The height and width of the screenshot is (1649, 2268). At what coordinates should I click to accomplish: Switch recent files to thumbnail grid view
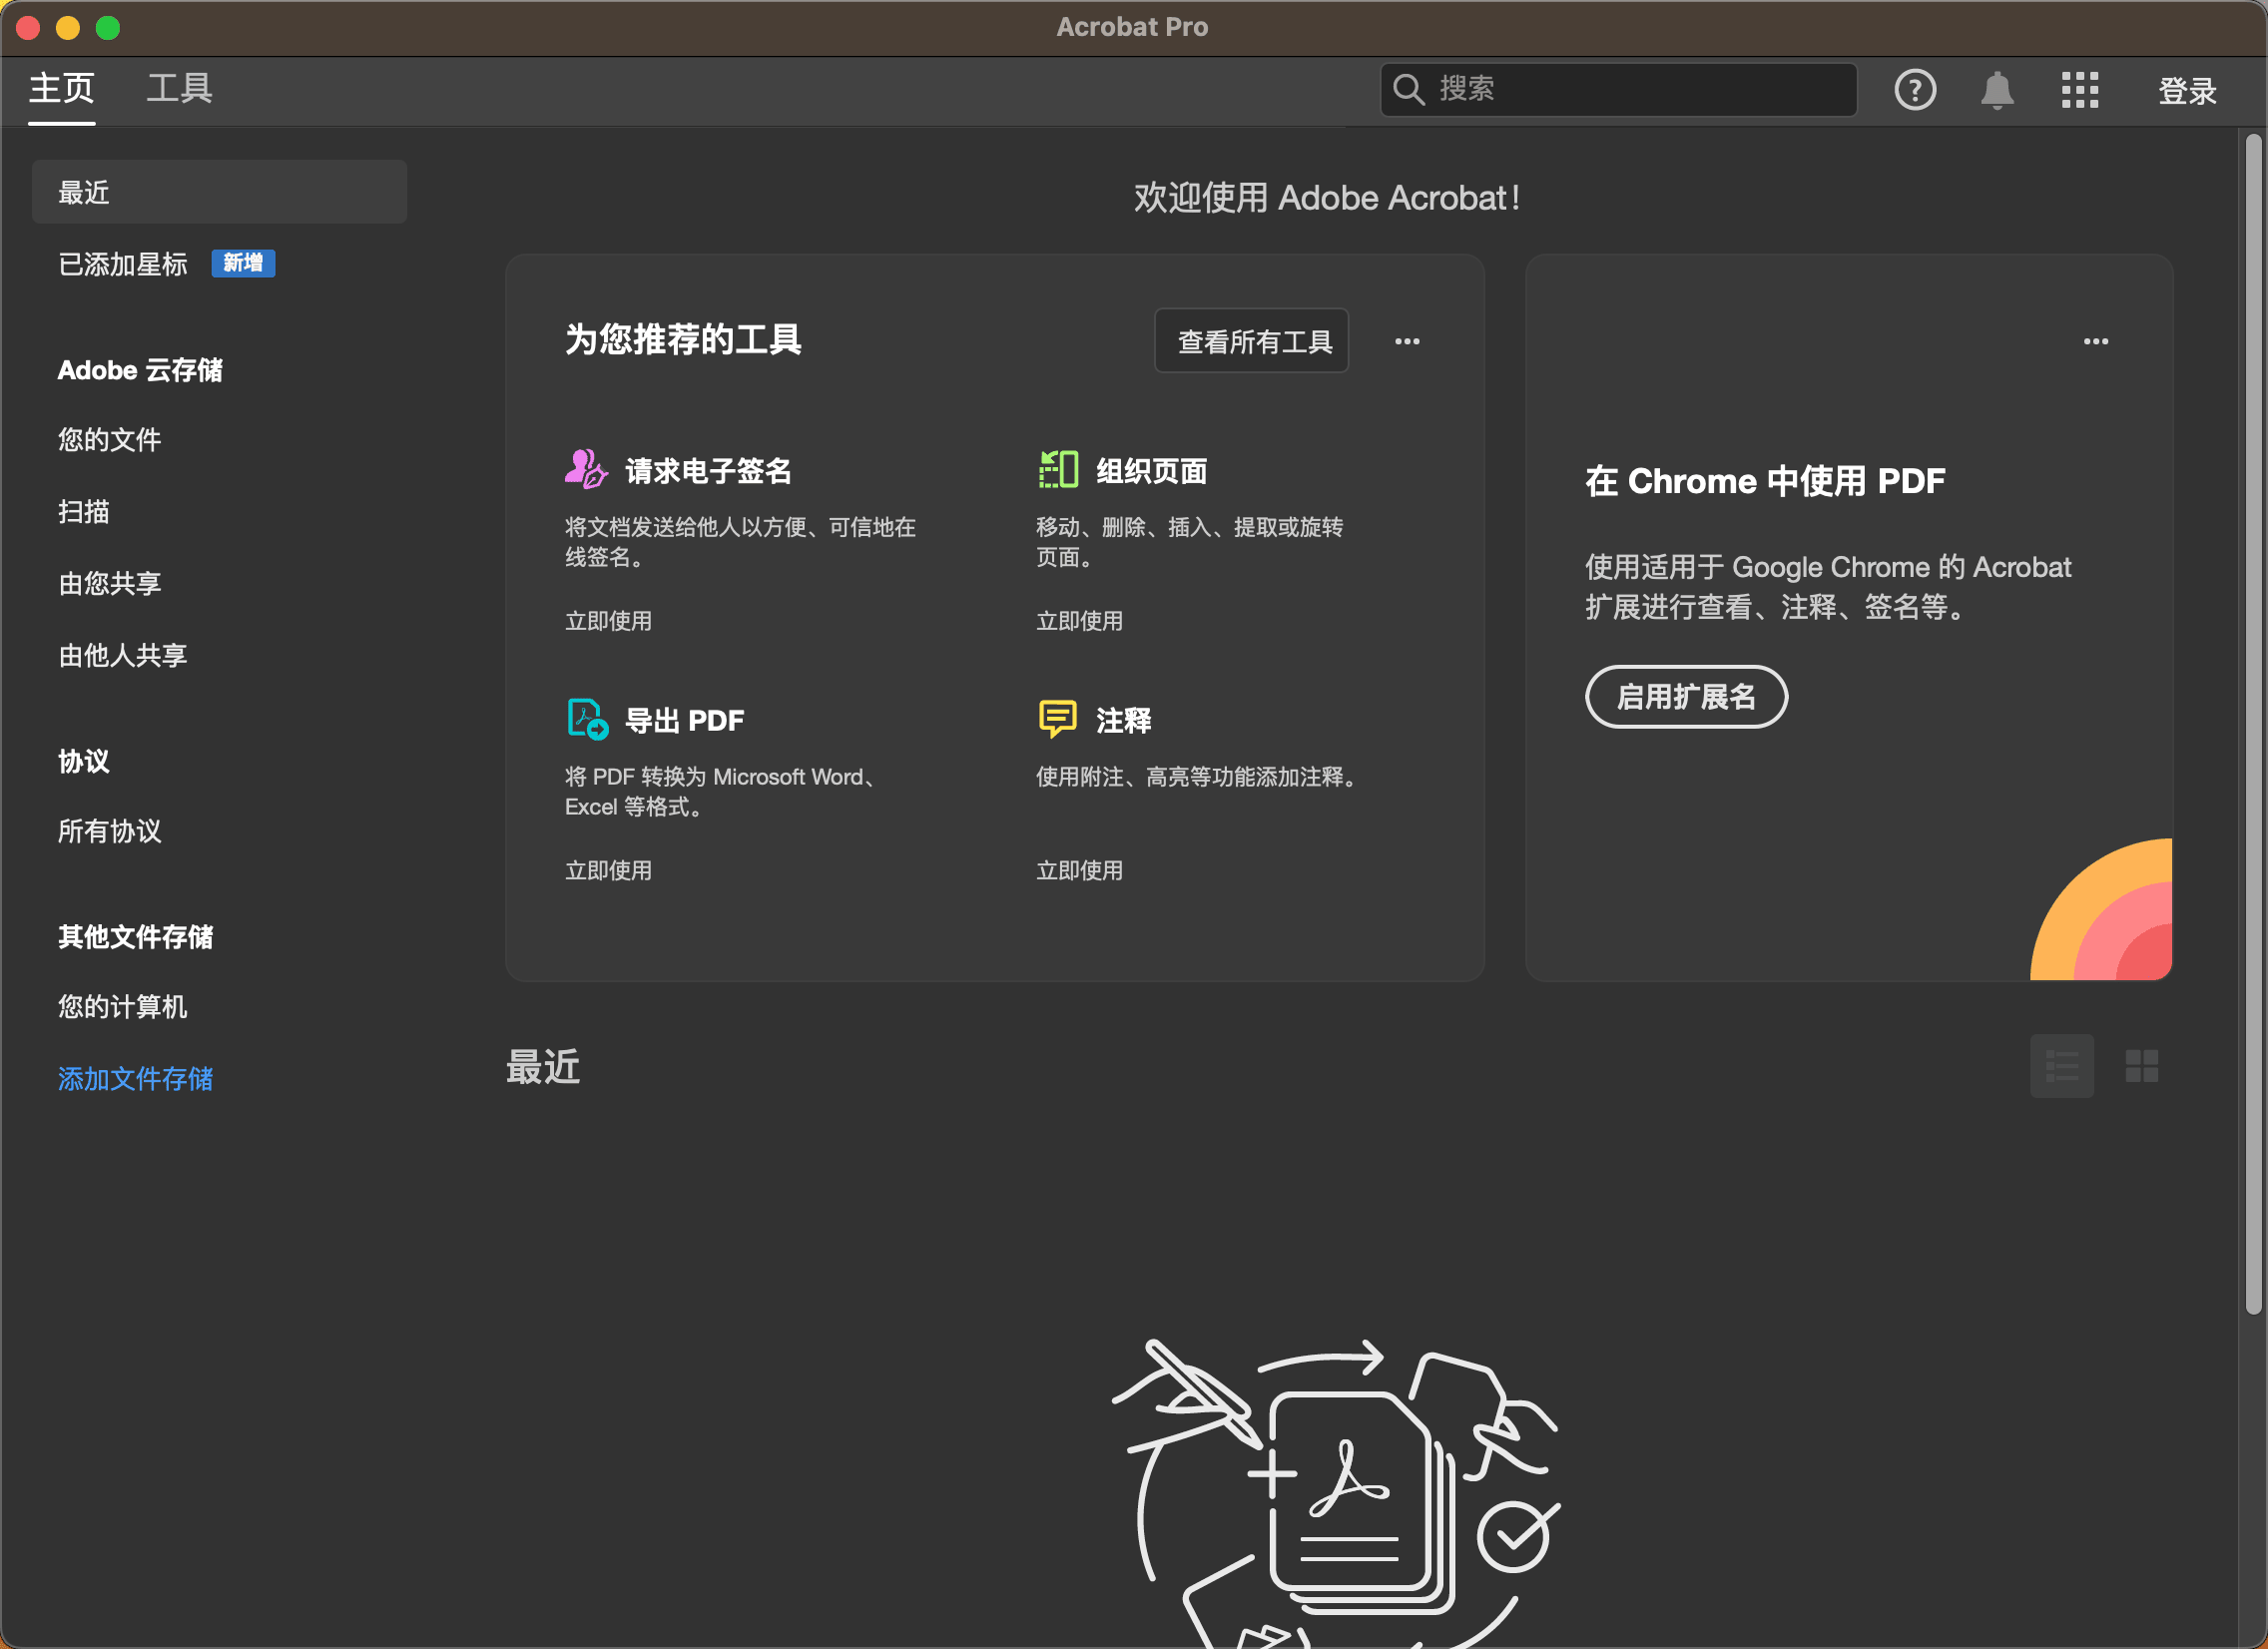2141,1066
